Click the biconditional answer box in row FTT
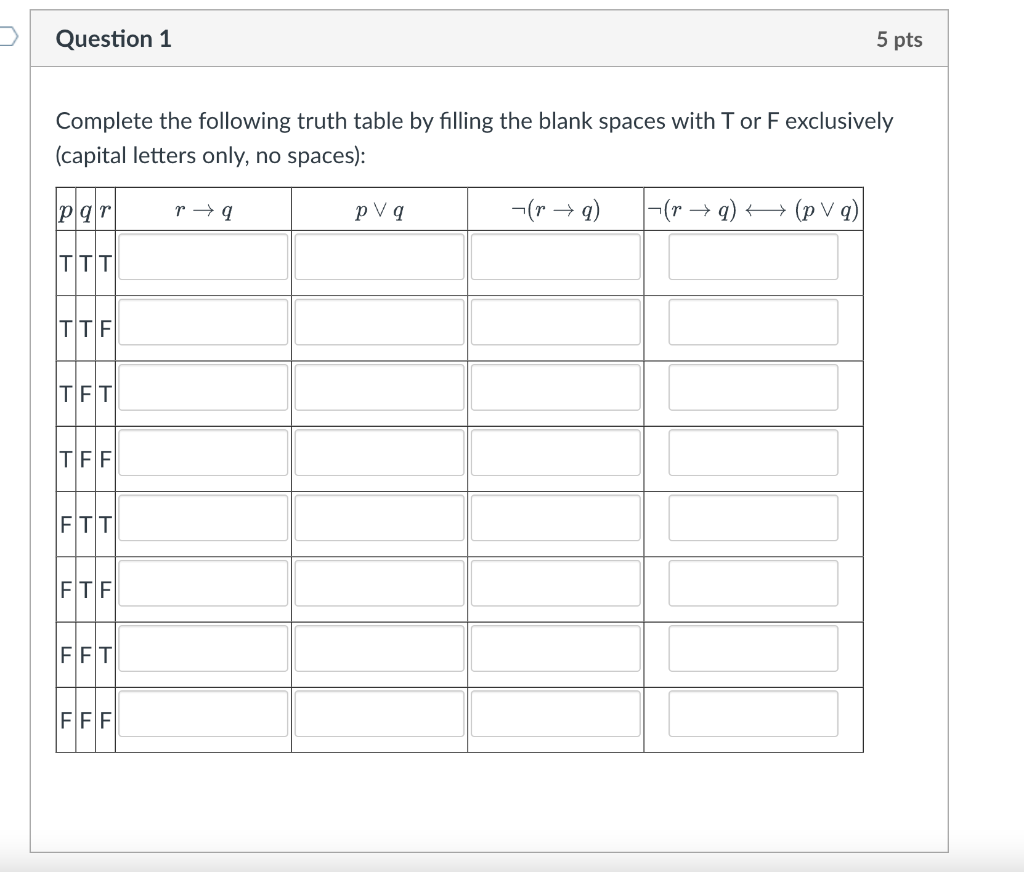This screenshot has width=1024, height=872. coord(755,518)
